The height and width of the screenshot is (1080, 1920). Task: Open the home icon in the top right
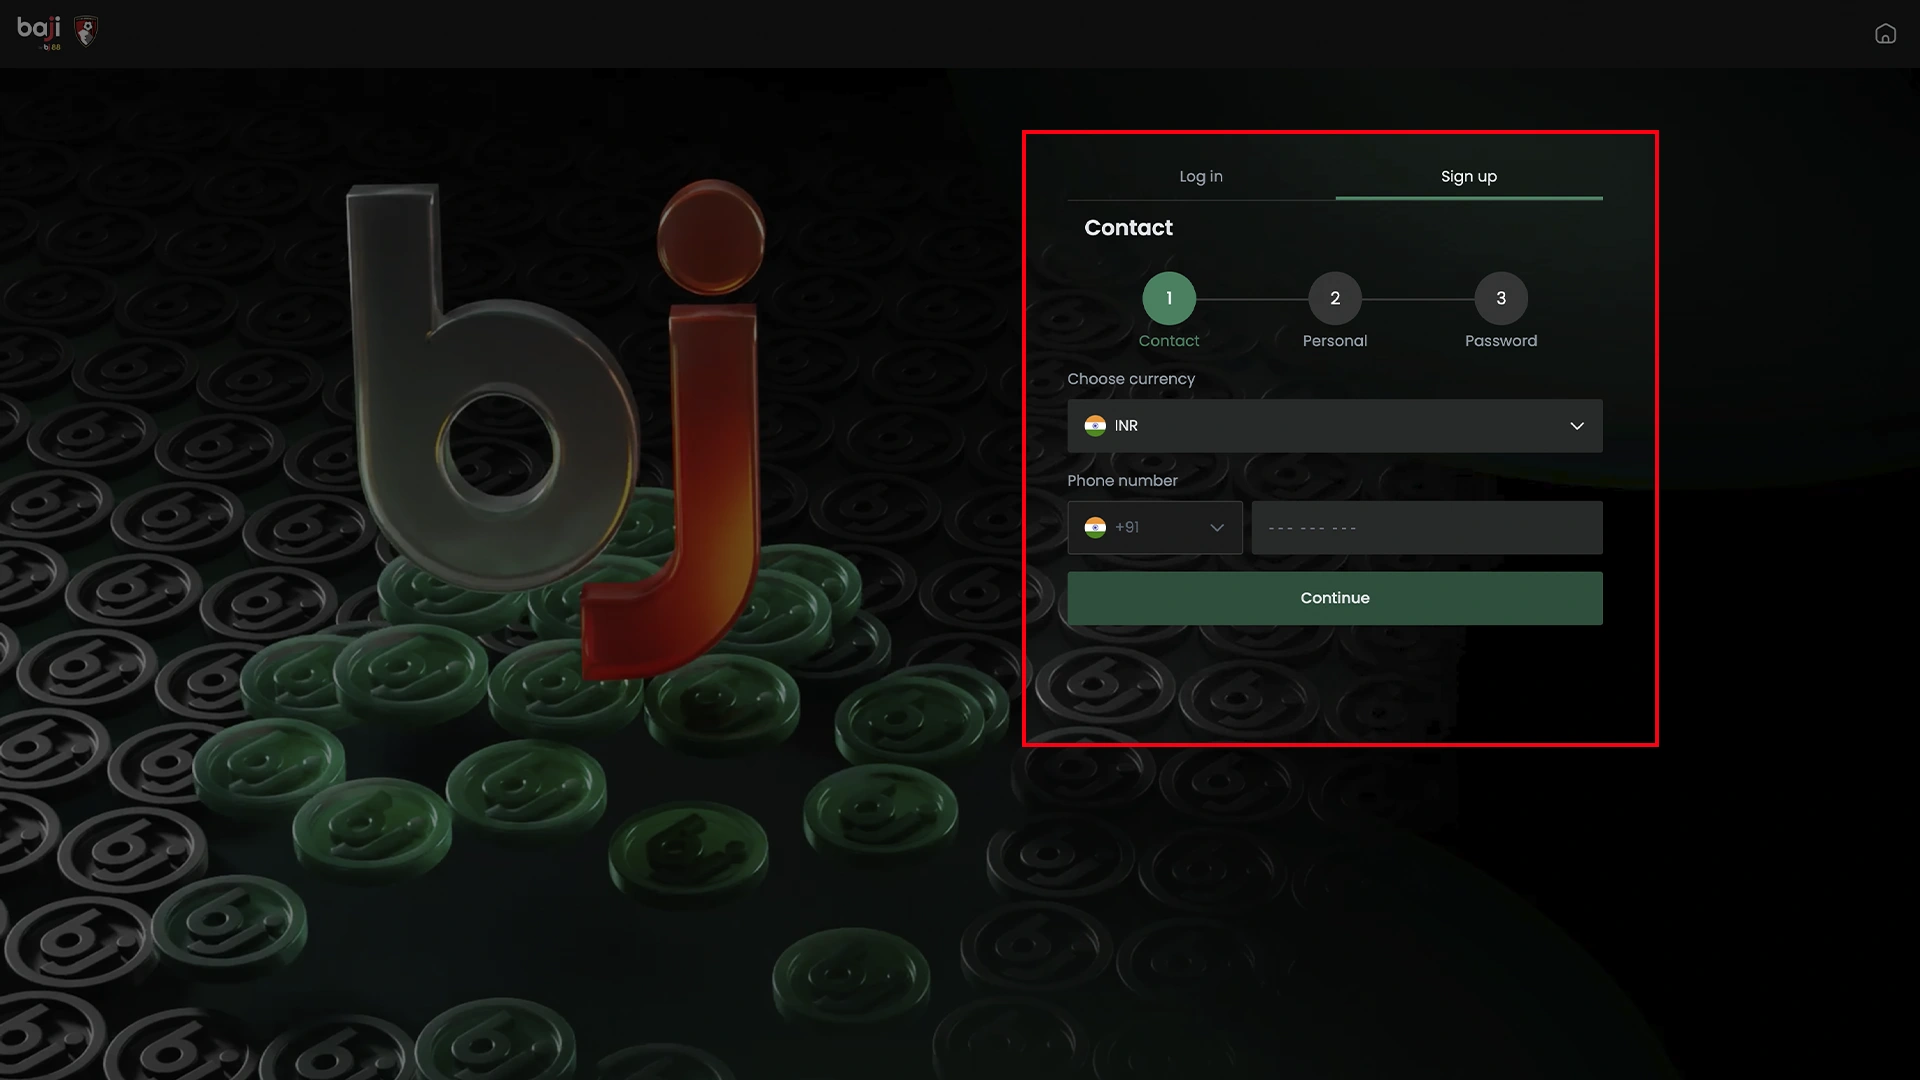tap(1885, 34)
